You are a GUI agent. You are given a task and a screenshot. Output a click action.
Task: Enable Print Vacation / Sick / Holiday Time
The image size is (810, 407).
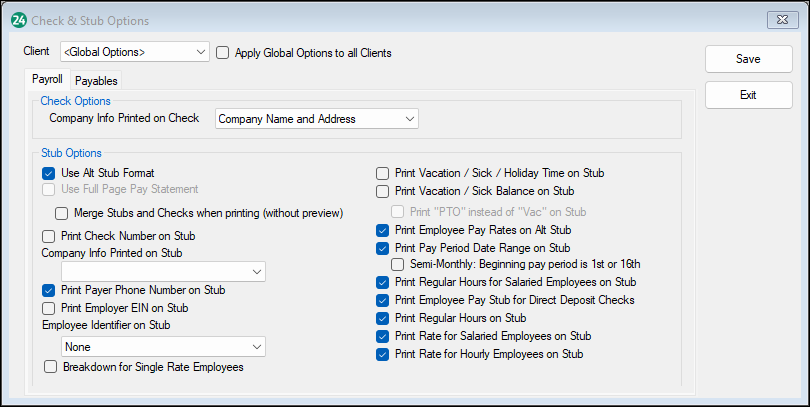pos(382,173)
